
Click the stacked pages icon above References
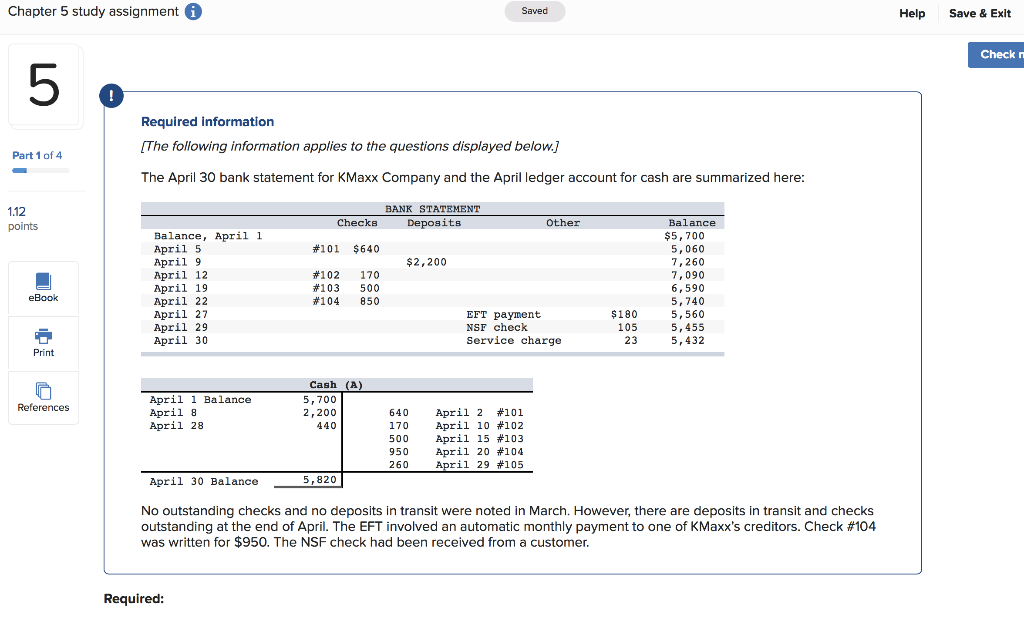click(42, 389)
